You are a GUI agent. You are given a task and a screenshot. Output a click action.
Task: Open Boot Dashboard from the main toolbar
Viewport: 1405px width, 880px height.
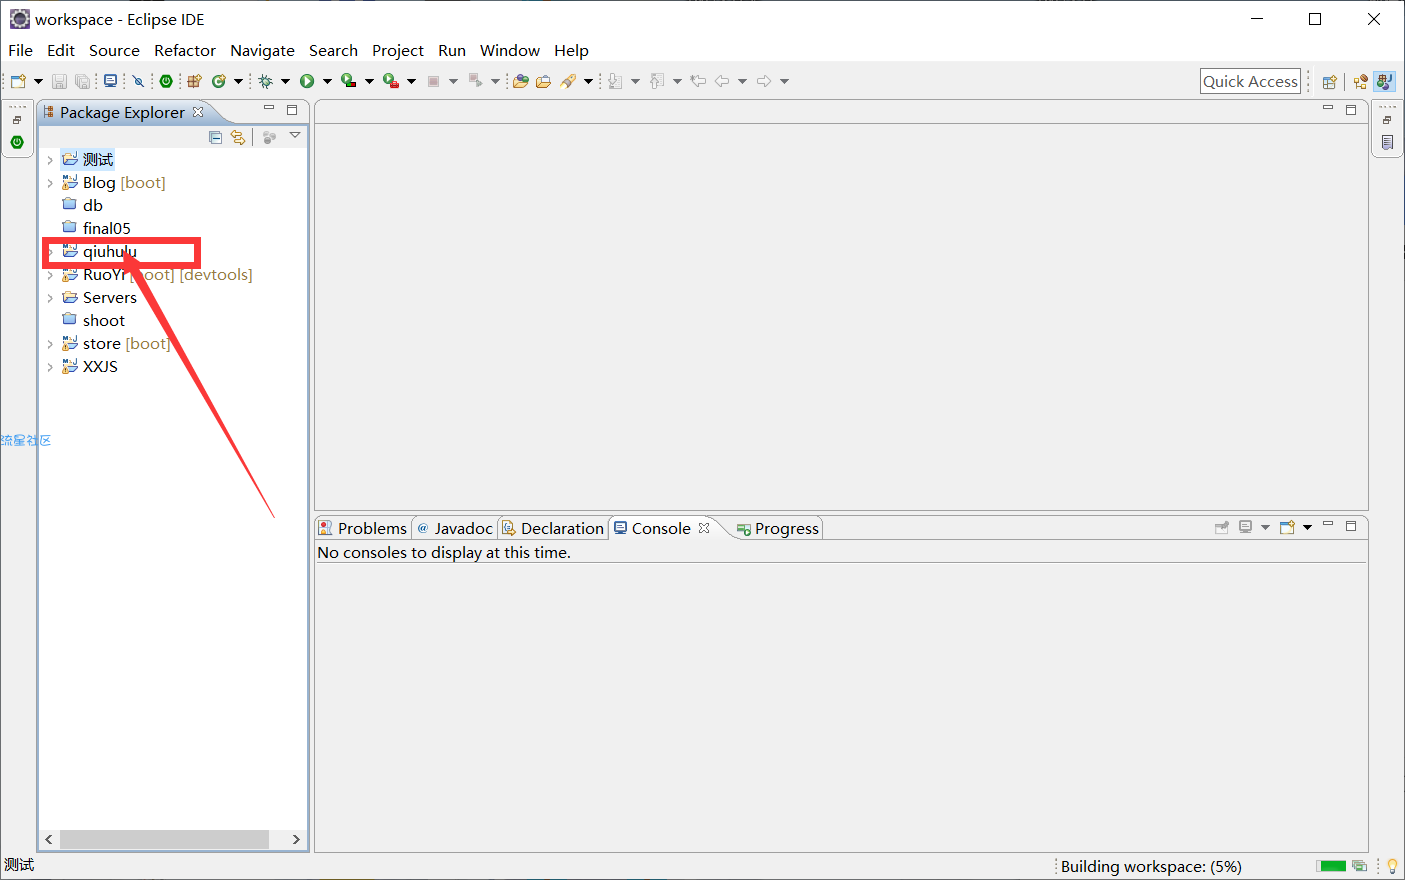(x=166, y=81)
